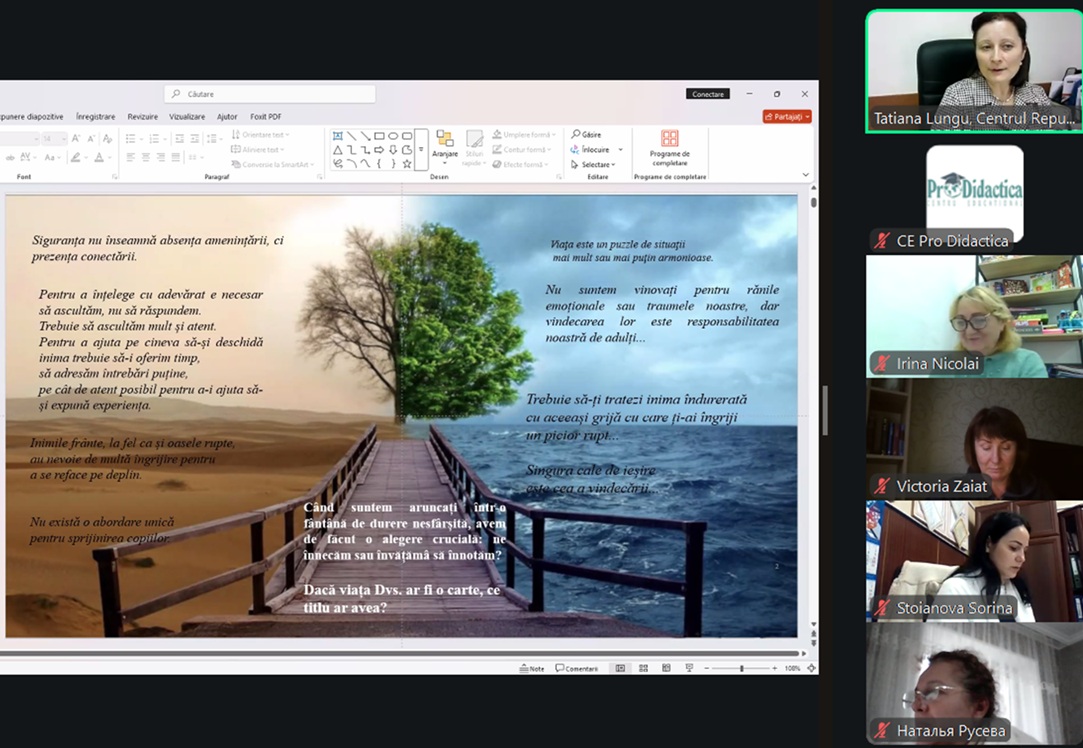Toggle the Note pane
Viewport: 1083px width, 748px height.
[x=532, y=668]
